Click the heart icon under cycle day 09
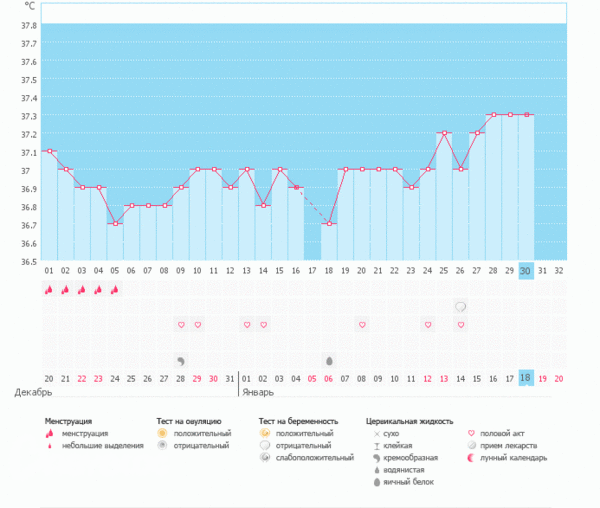This screenshot has height=508, width=600. pyautogui.click(x=181, y=325)
